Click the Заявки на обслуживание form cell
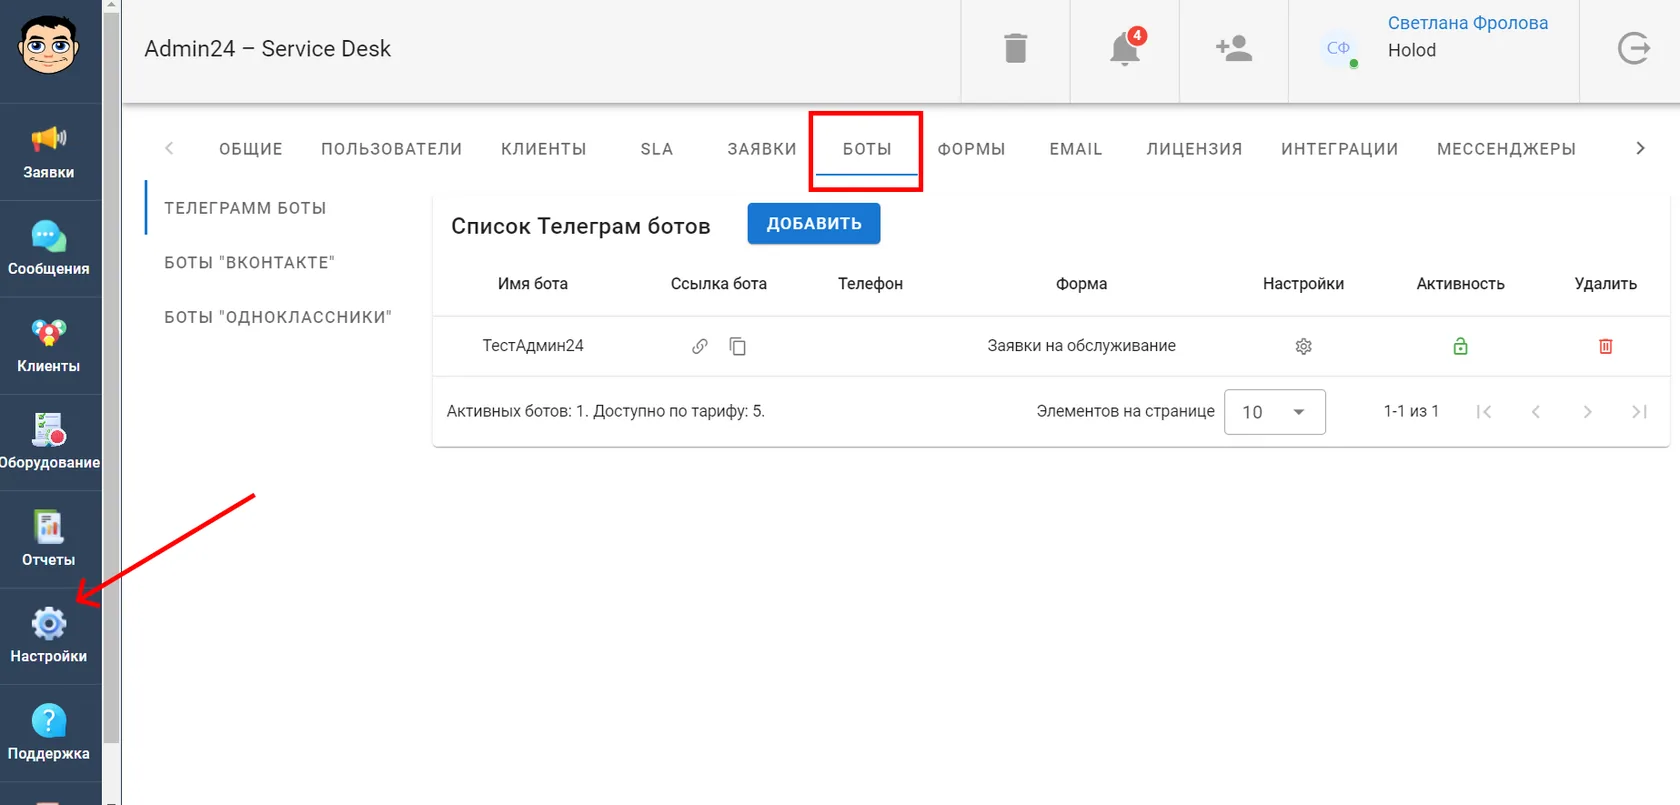This screenshot has width=1680, height=805. [x=1081, y=346]
